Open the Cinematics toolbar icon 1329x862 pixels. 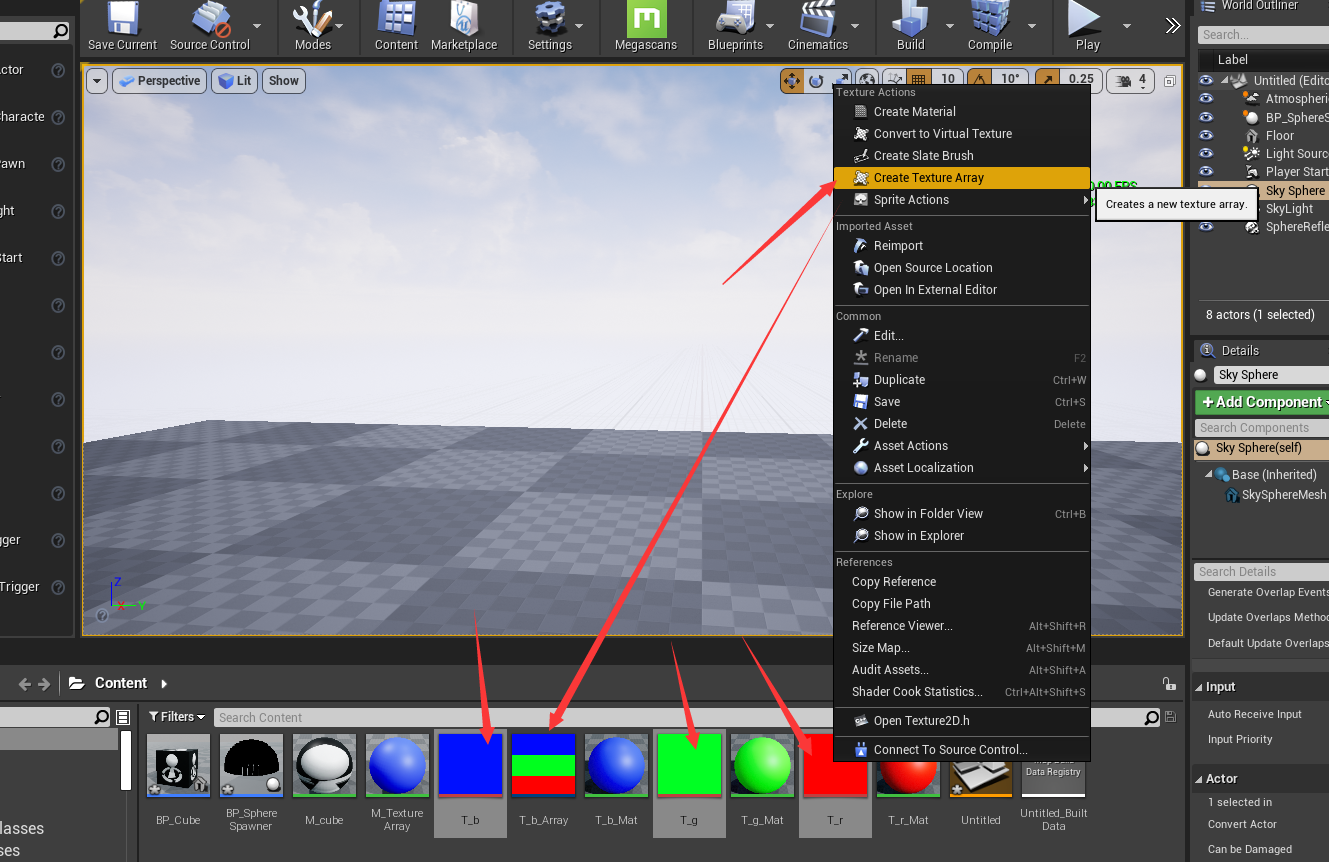click(817, 26)
